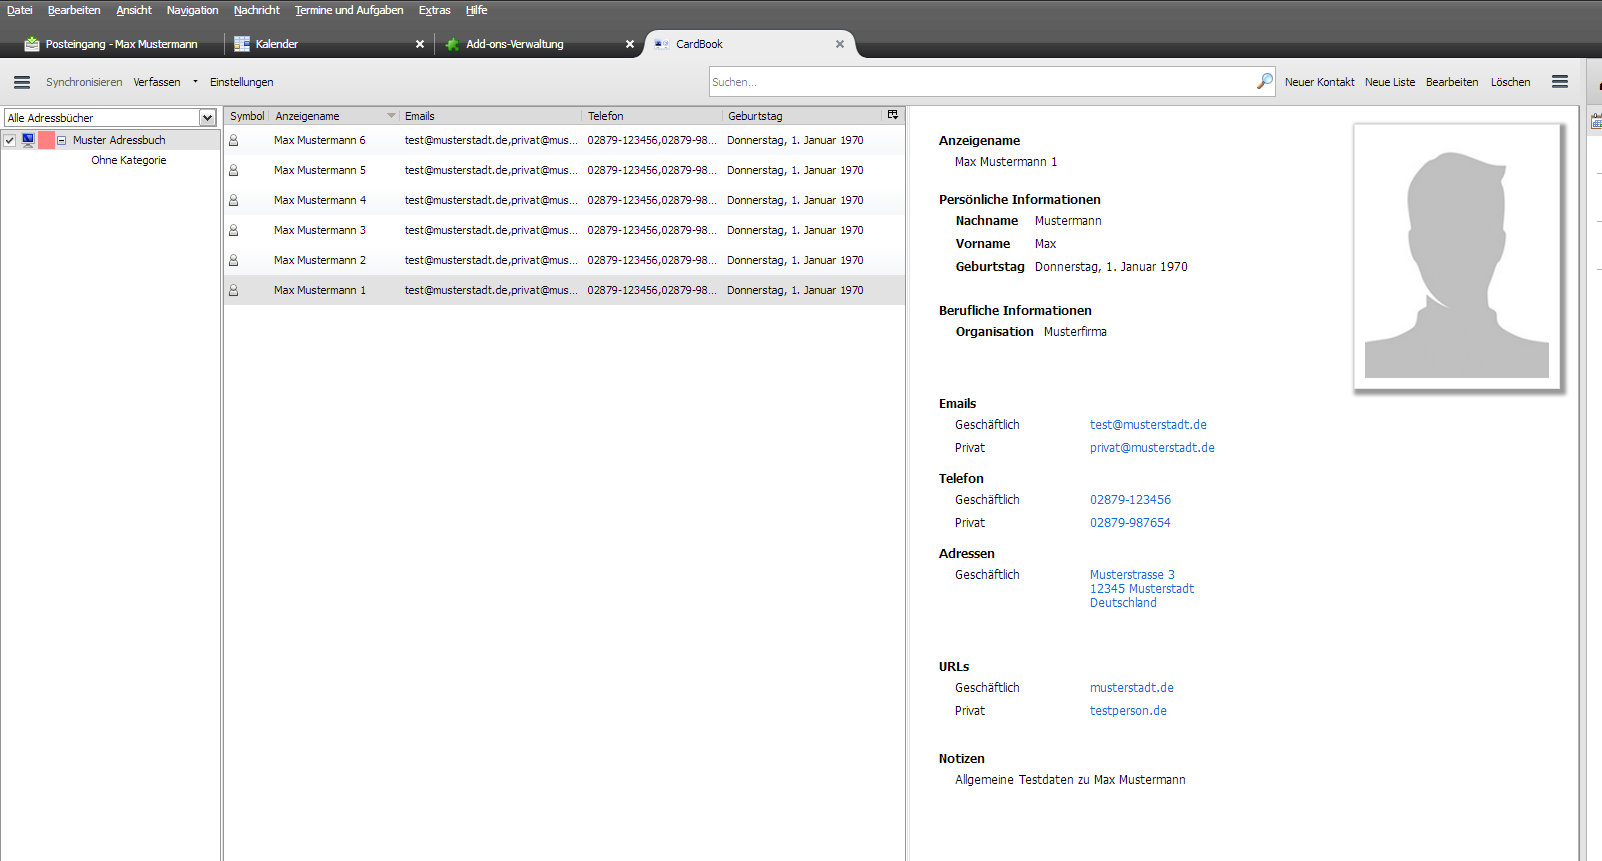Viewport: 1602px width, 861px height.
Task: Sort by the Telefon column header
Action: click(x=653, y=116)
